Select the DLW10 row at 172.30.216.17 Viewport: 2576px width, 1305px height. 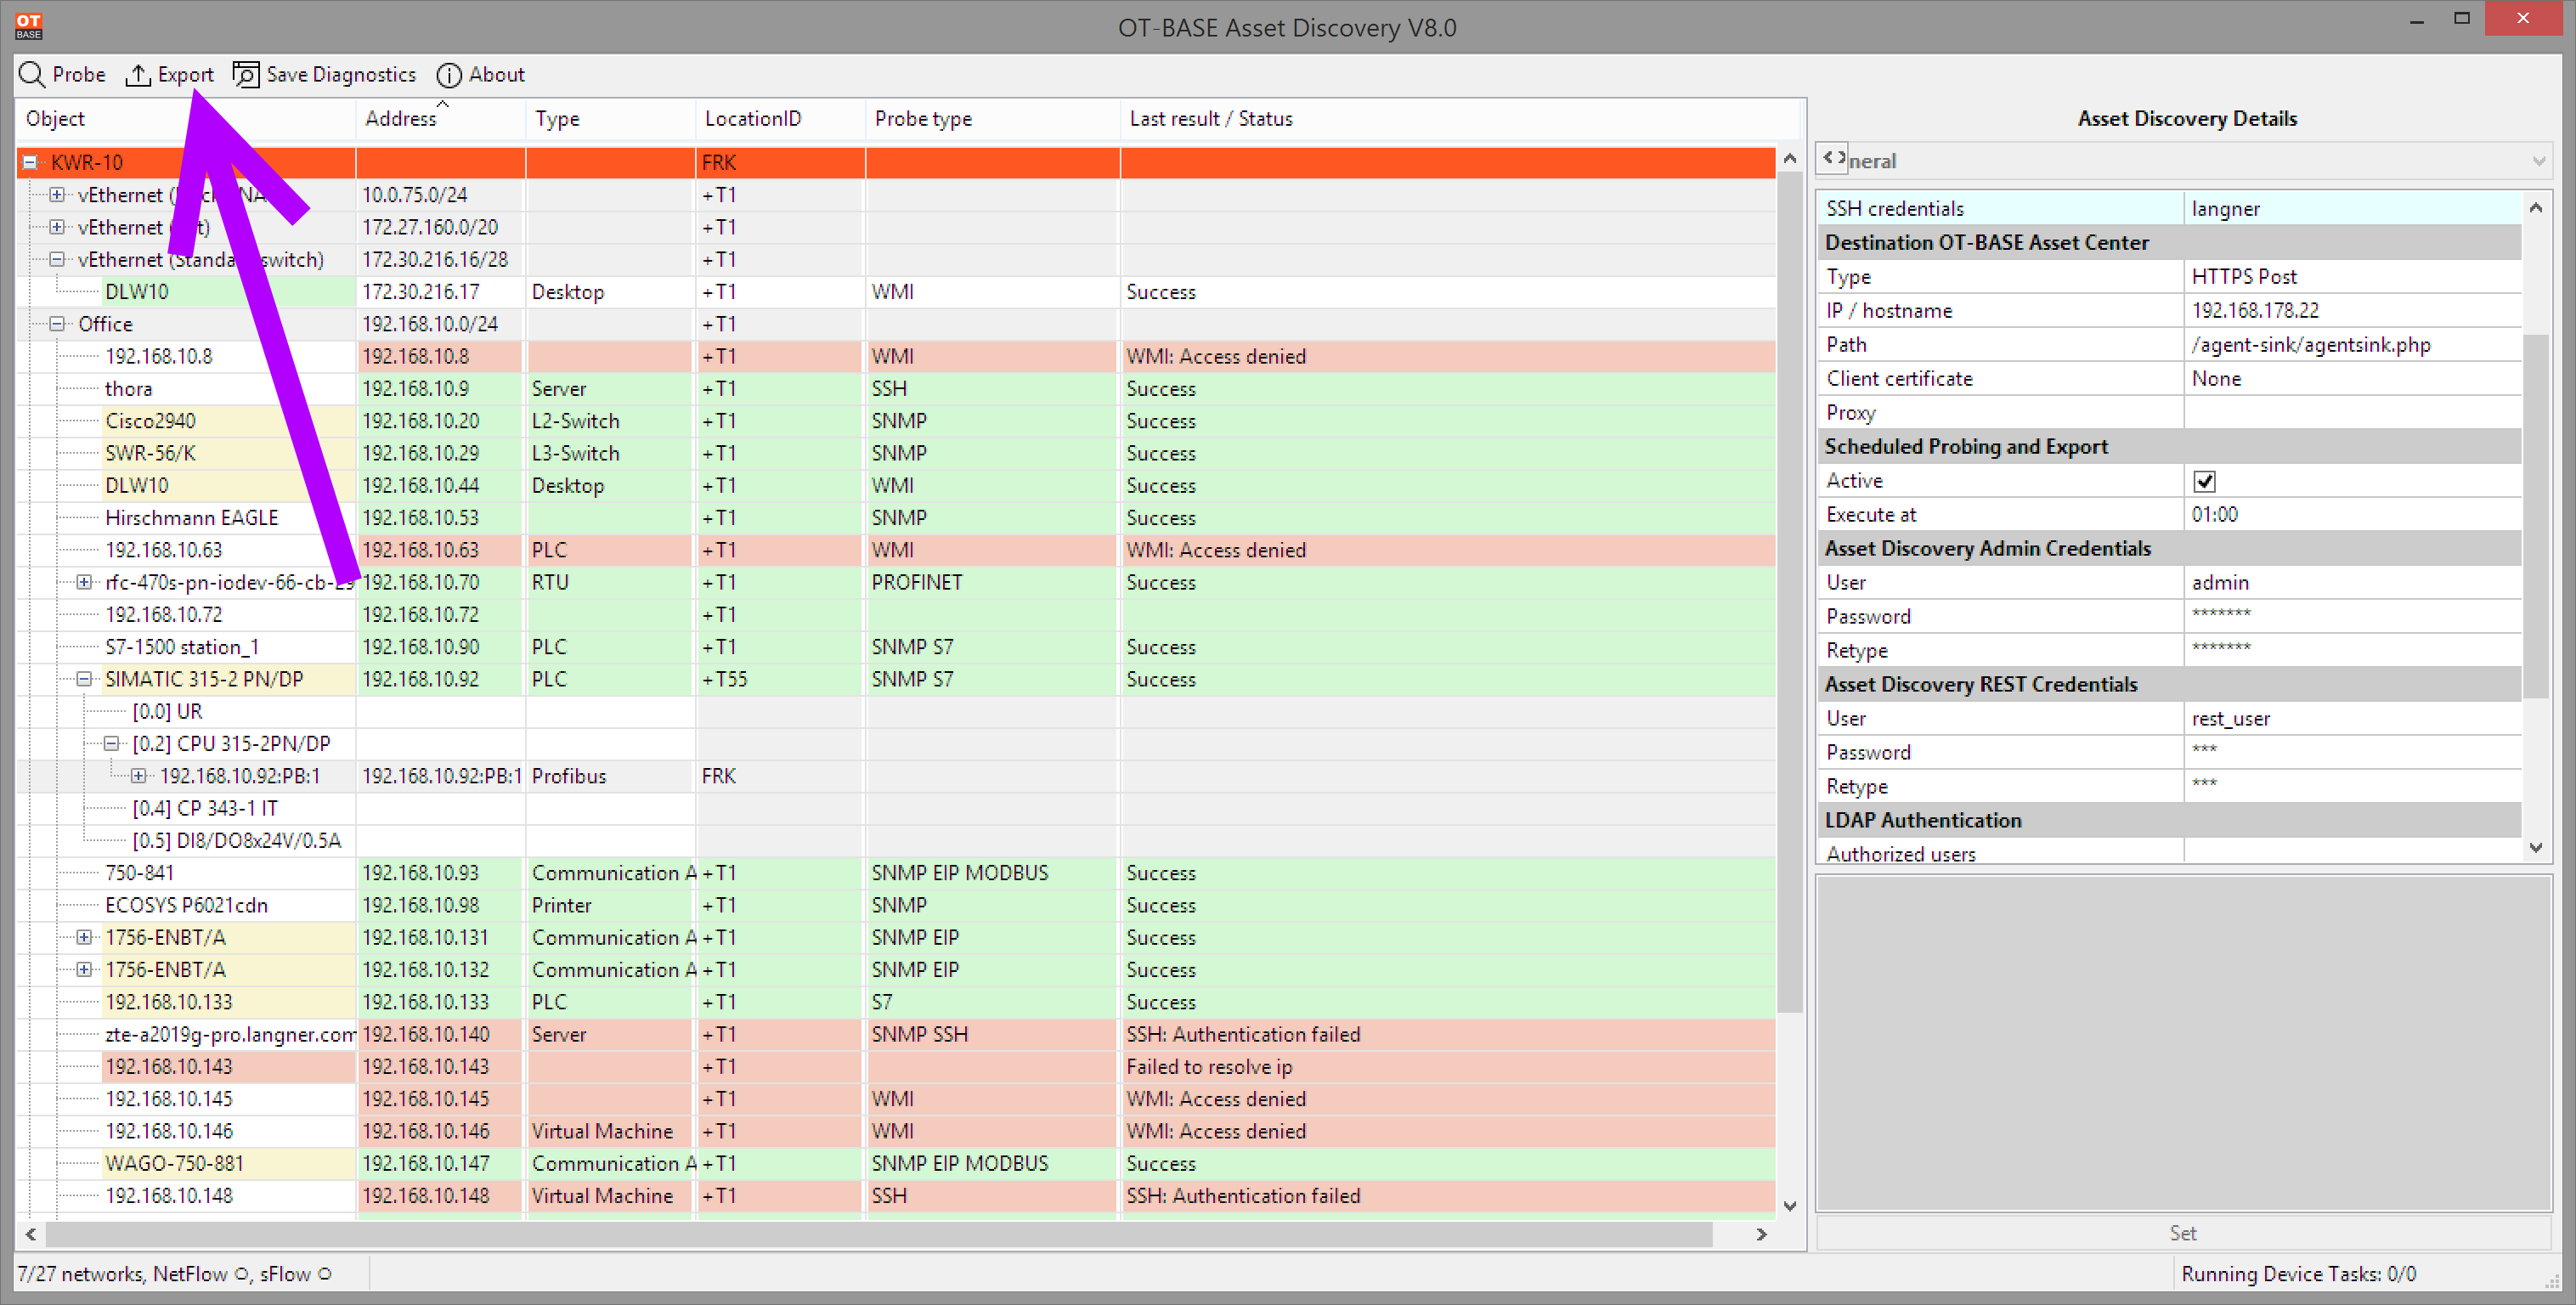[895, 292]
